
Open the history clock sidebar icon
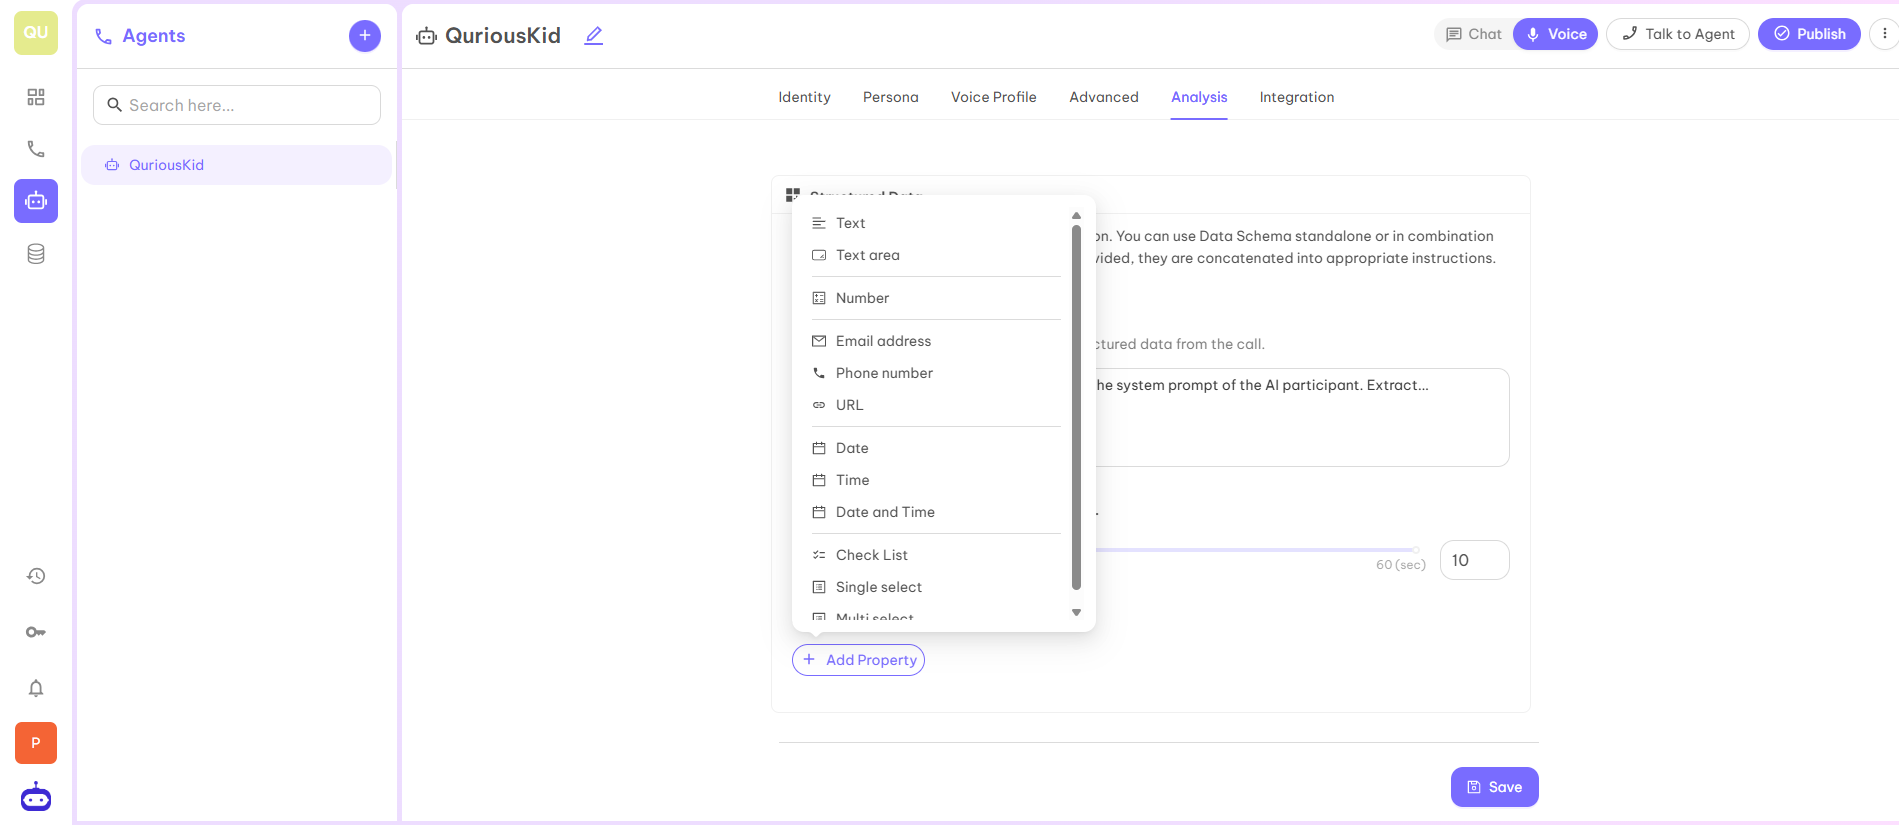pyautogui.click(x=36, y=576)
